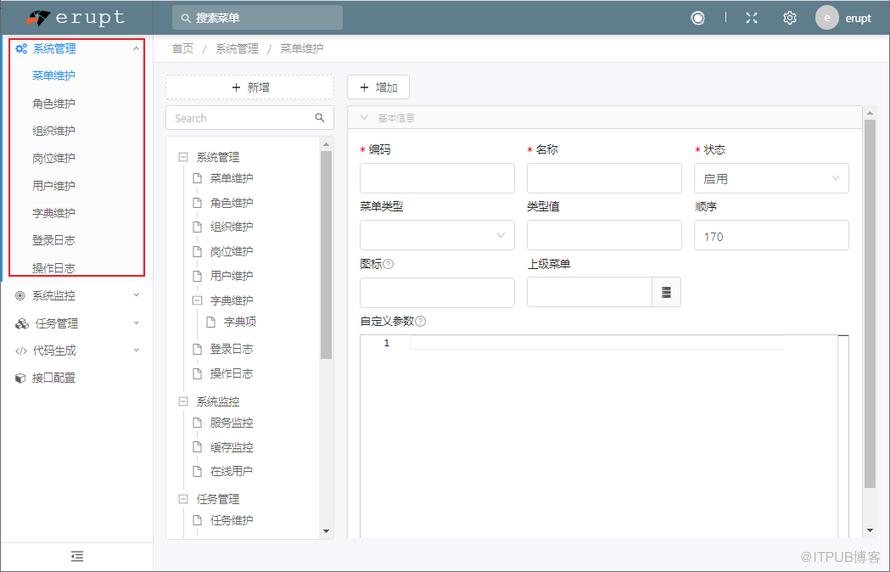Image resolution: width=890 pixels, height=572 pixels.
Task: Open 字典维护 in the sidebar
Action: click(x=53, y=213)
